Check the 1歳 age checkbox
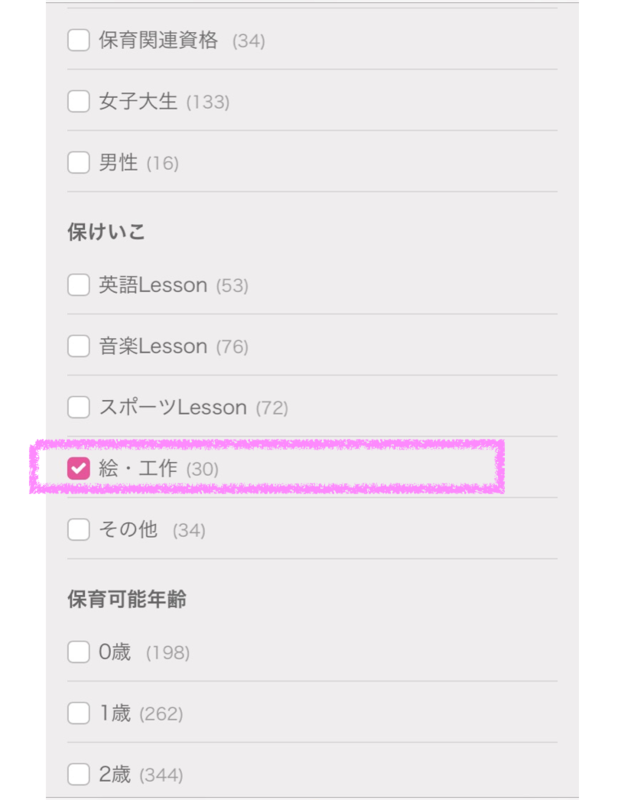Image resolution: width=618 pixels, height=800 pixels. [x=78, y=713]
